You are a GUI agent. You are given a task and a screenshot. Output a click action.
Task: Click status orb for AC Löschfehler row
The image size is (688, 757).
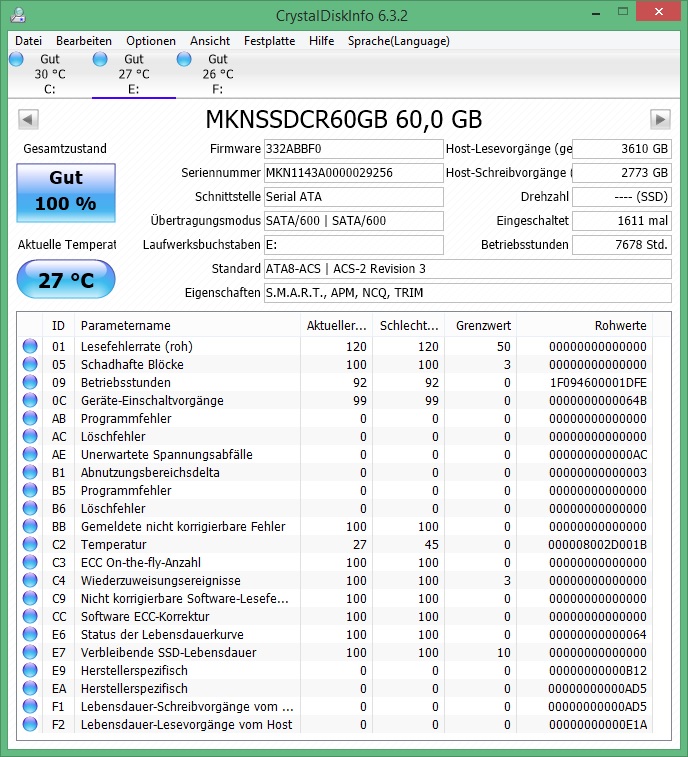[30, 436]
